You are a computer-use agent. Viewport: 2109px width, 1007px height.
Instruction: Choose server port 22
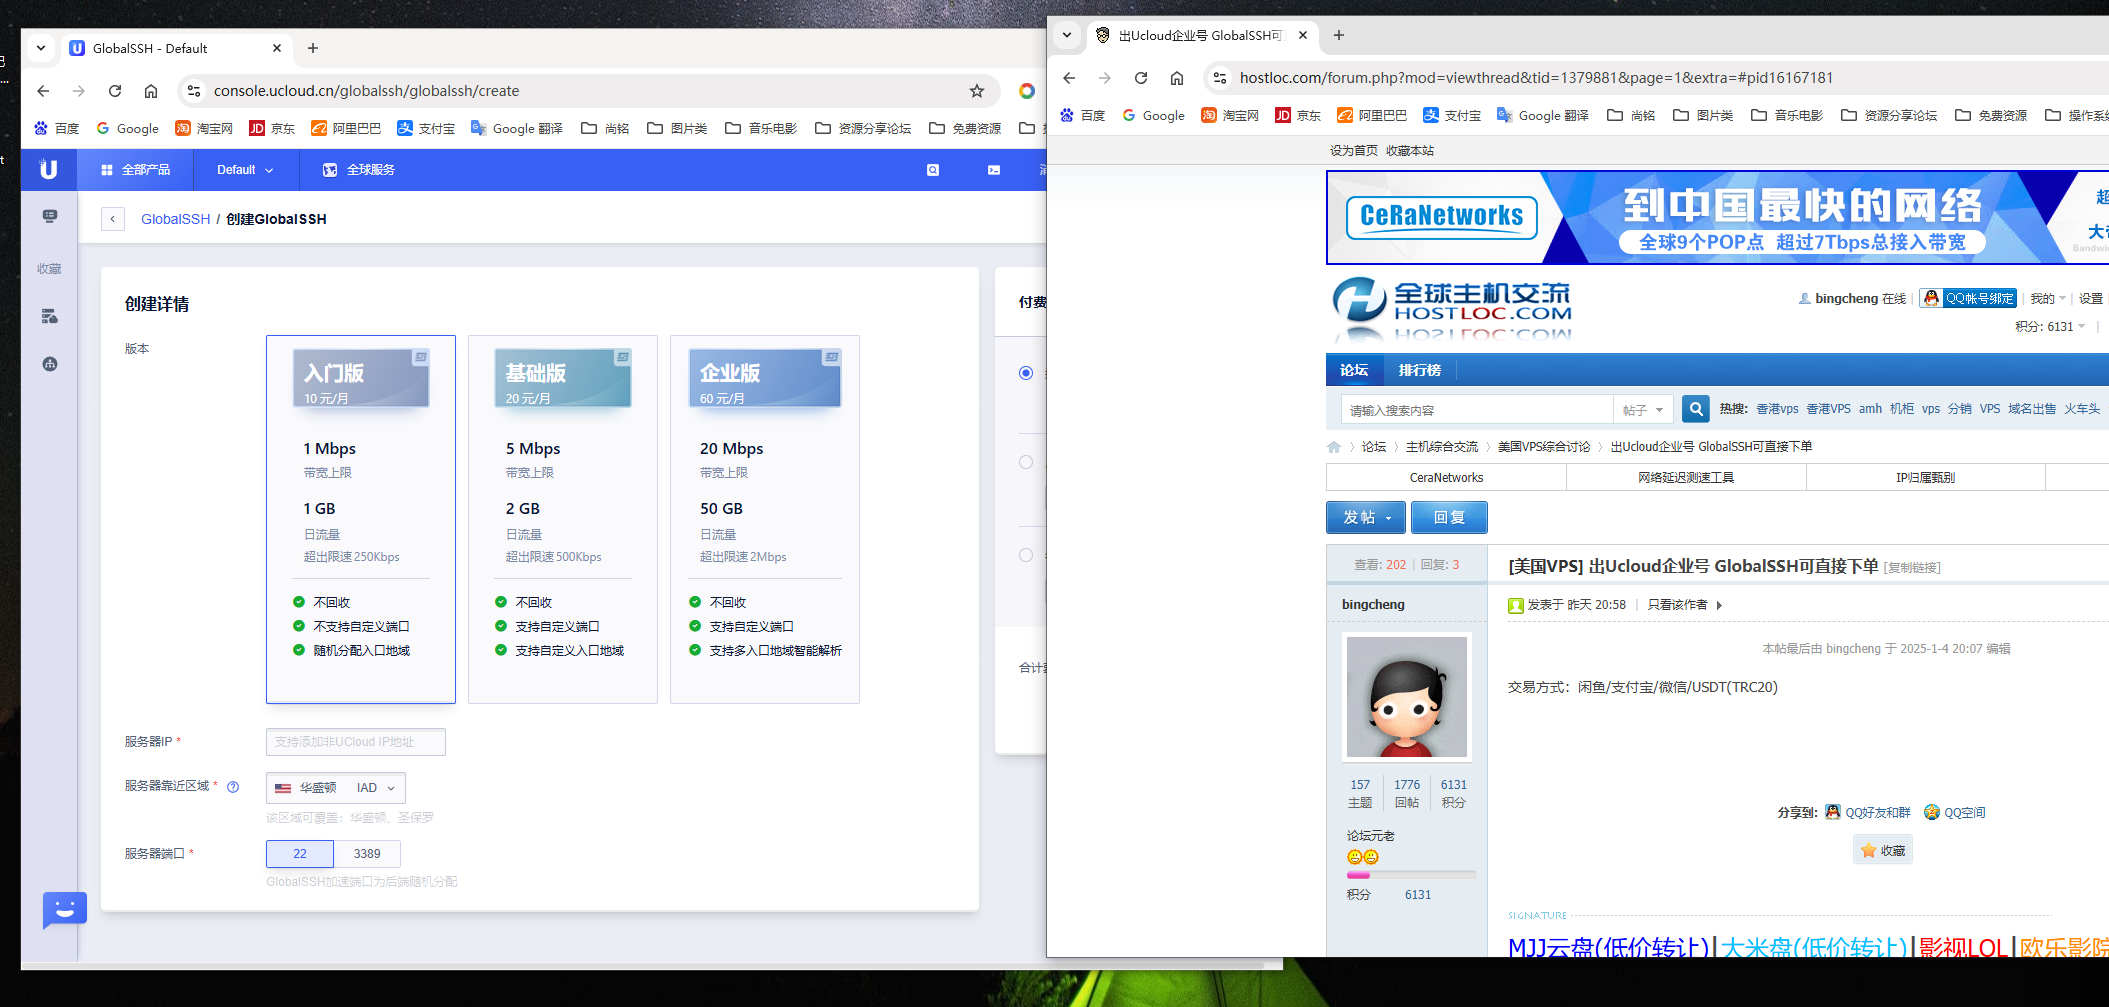click(x=300, y=854)
